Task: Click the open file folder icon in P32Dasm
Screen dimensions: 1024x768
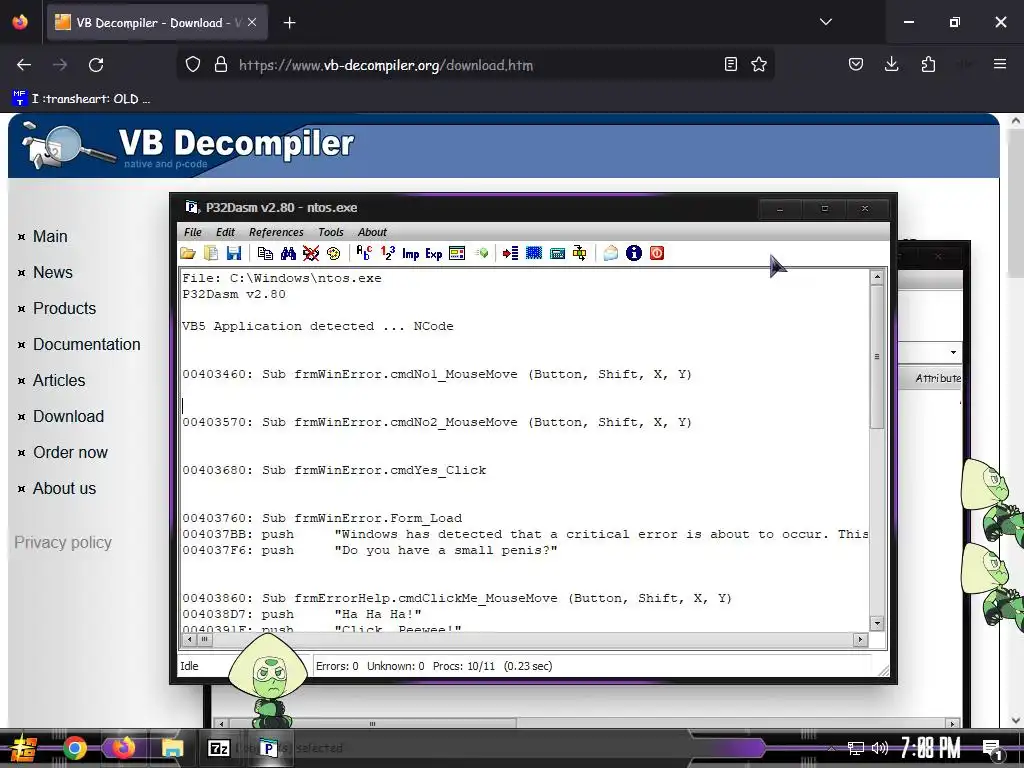Action: click(188, 253)
